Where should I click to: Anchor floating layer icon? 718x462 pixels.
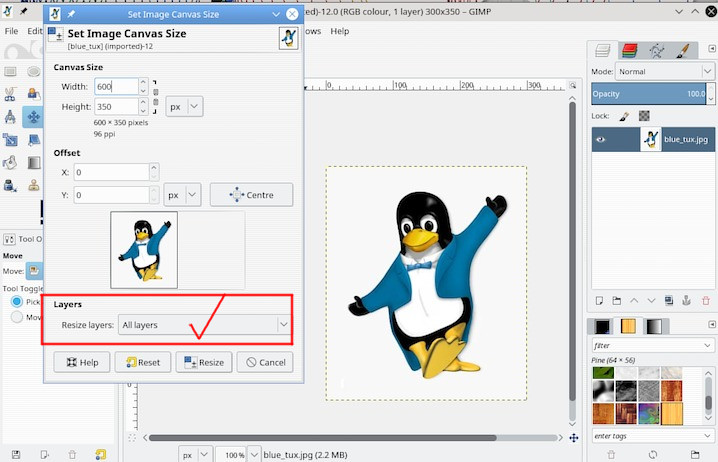pyautogui.click(x=686, y=301)
